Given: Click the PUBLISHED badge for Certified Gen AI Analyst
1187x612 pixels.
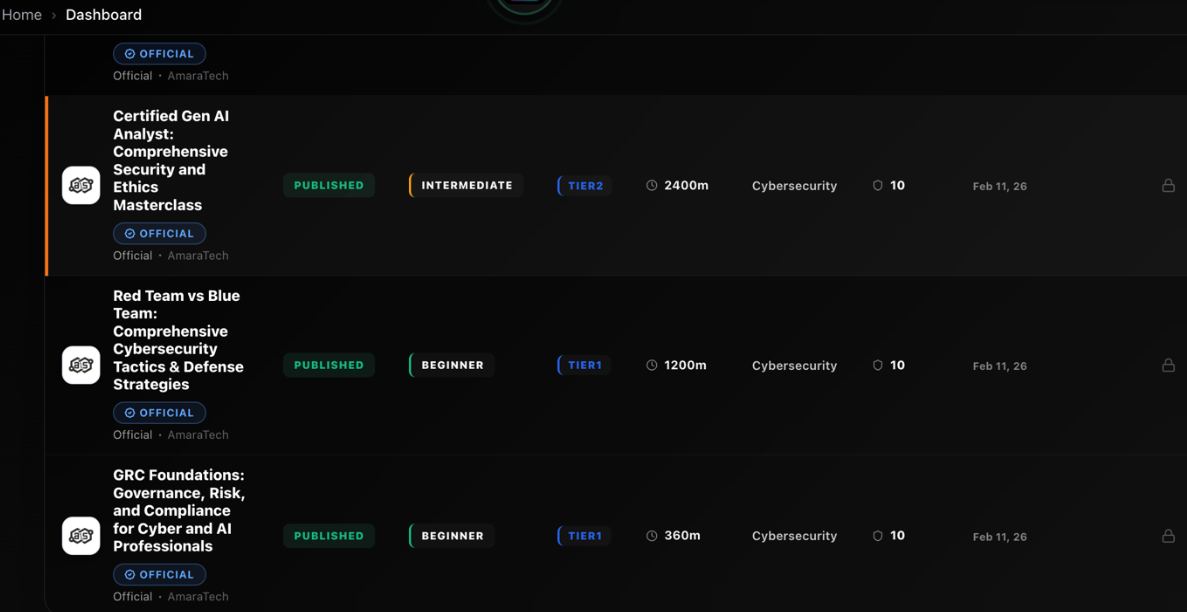Looking at the screenshot, I should (x=328, y=185).
